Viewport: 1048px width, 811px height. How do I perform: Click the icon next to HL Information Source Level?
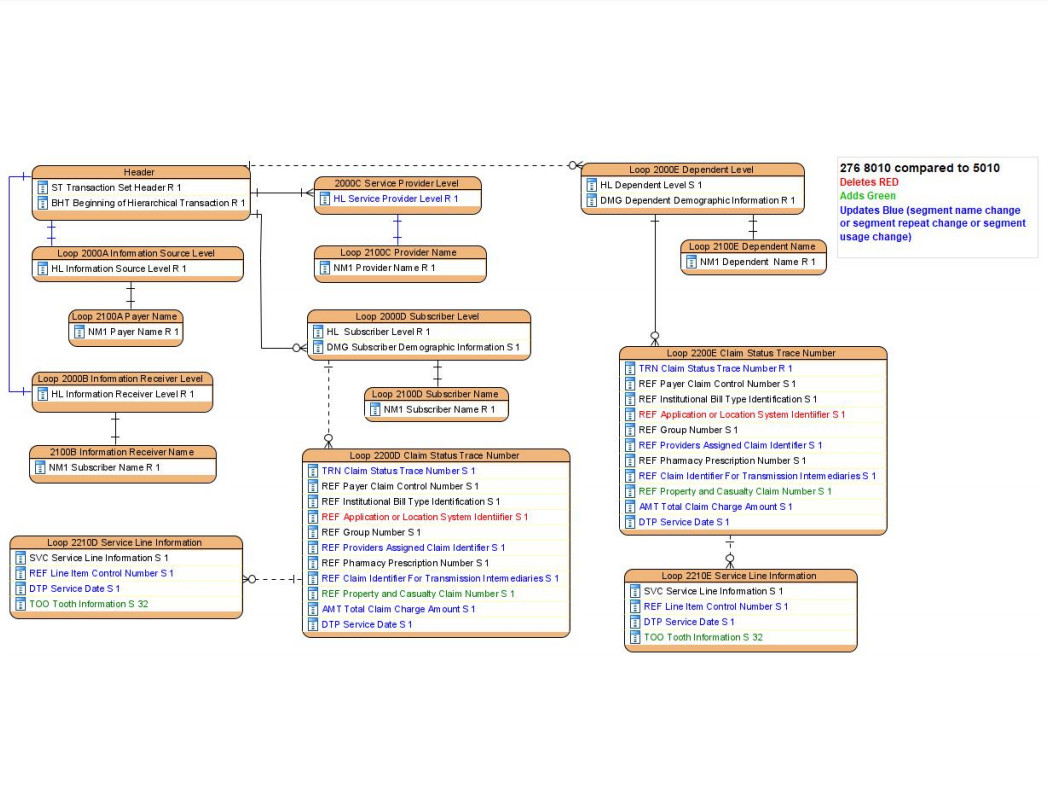pyautogui.click(x=42, y=269)
